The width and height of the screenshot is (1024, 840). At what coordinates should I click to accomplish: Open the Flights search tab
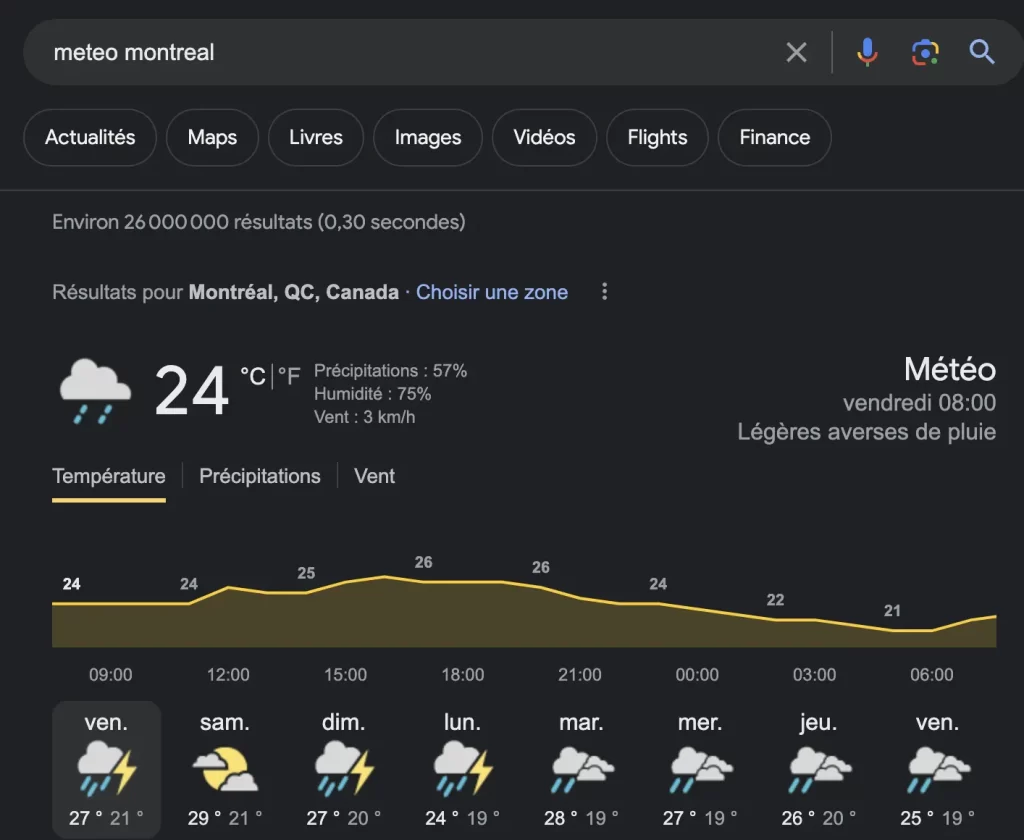pyautogui.click(x=657, y=138)
